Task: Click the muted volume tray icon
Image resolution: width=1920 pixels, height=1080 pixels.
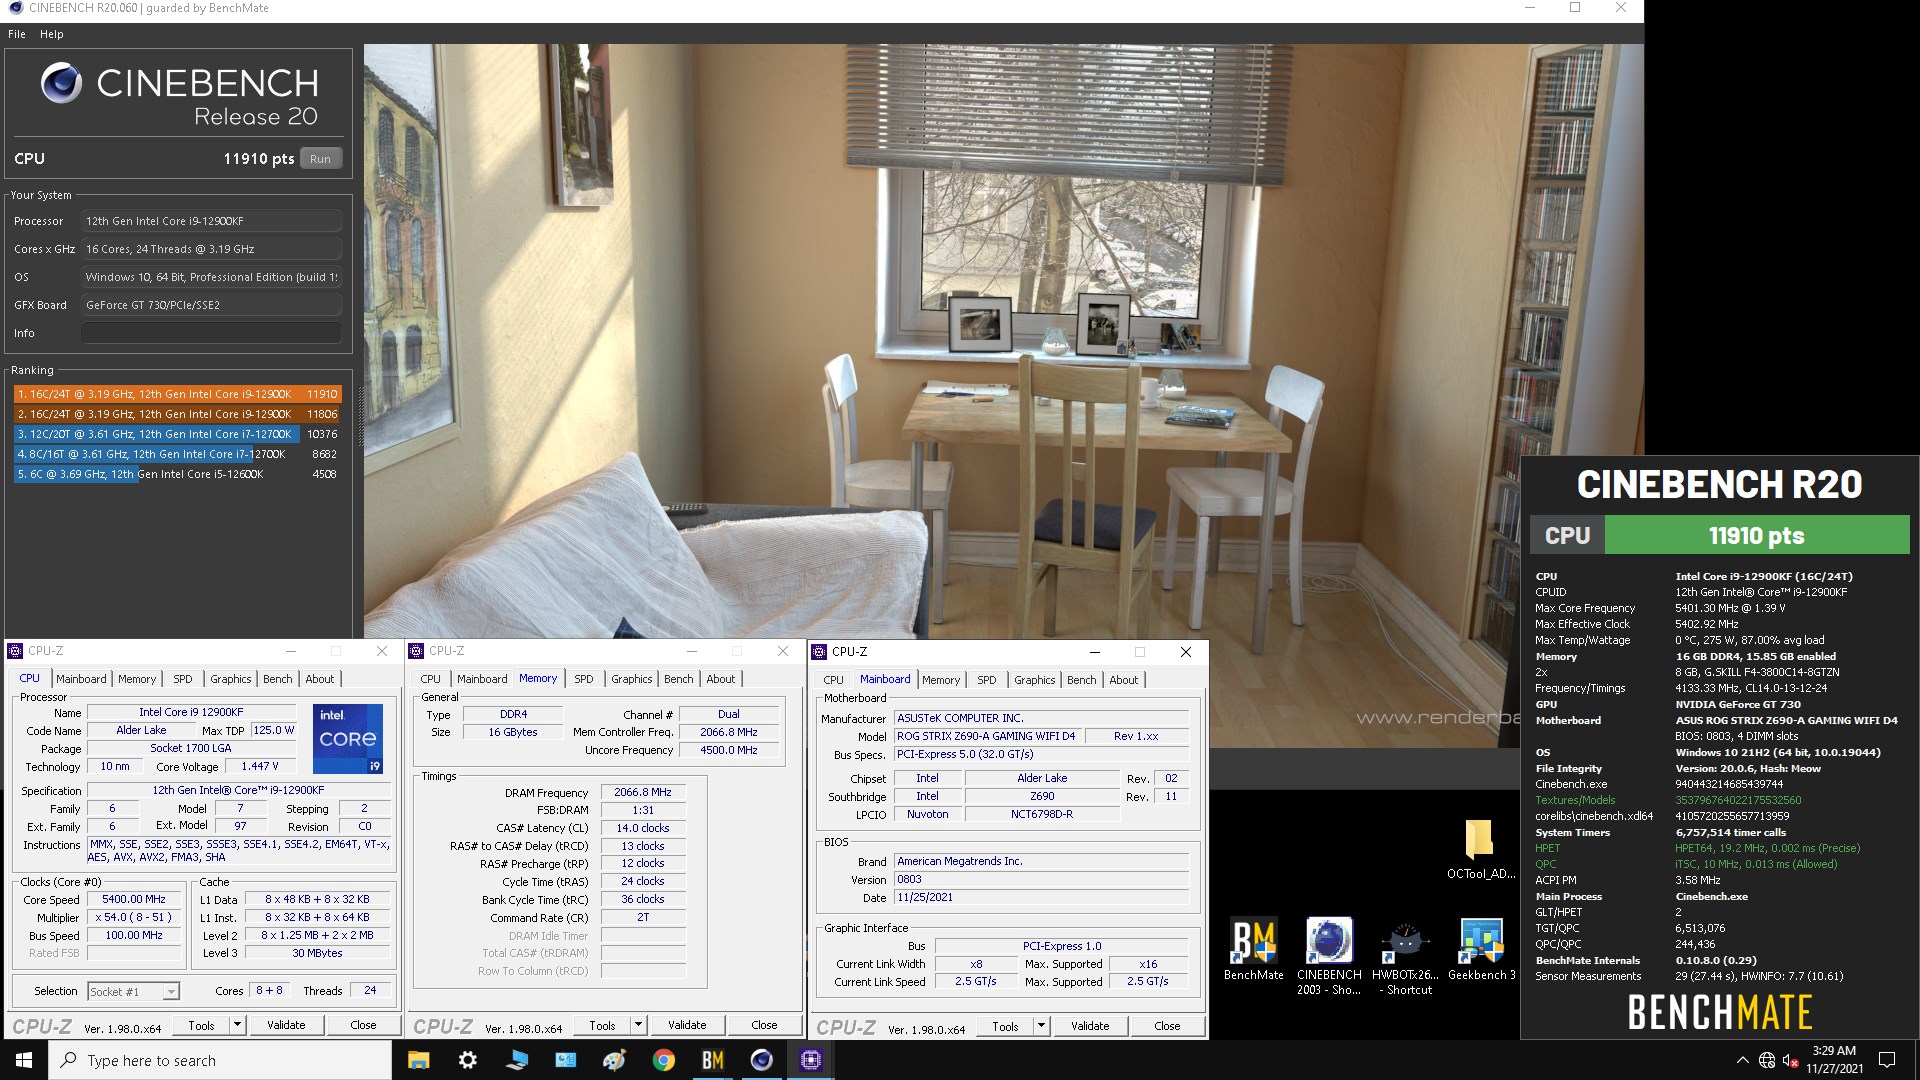Action: [1791, 1060]
